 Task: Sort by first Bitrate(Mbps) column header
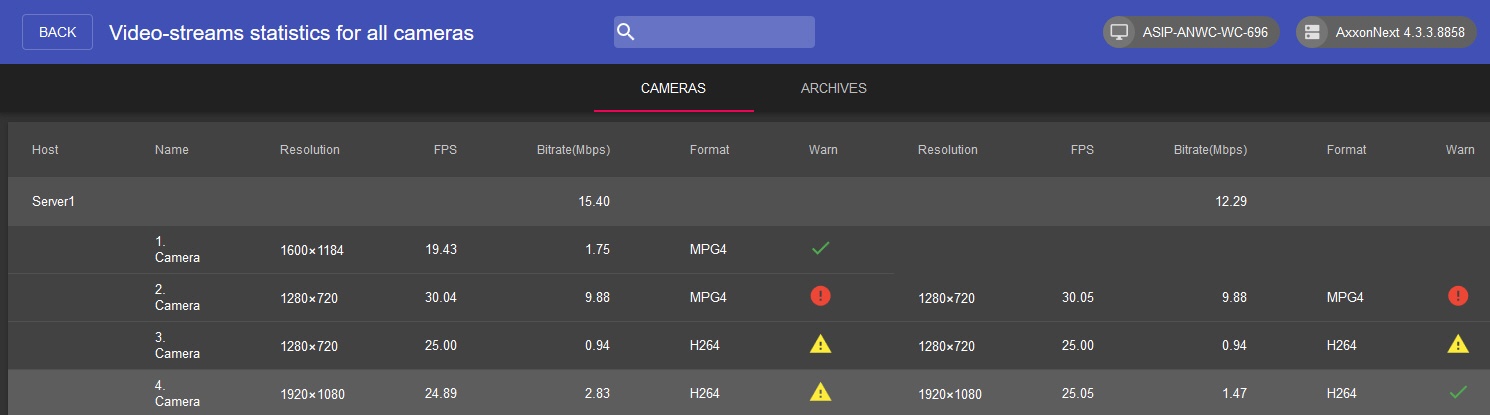click(569, 150)
